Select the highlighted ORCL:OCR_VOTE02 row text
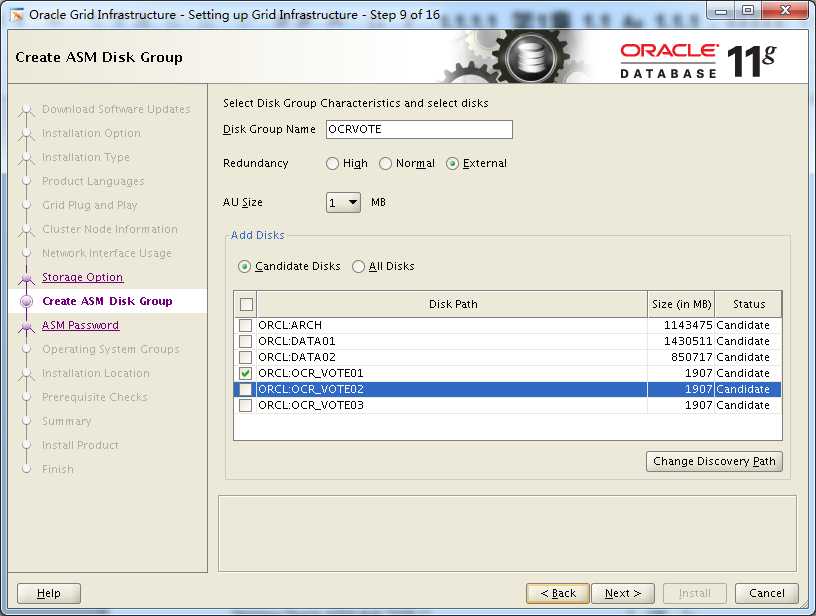Image resolution: width=816 pixels, height=616 pixels. [311, 389]
